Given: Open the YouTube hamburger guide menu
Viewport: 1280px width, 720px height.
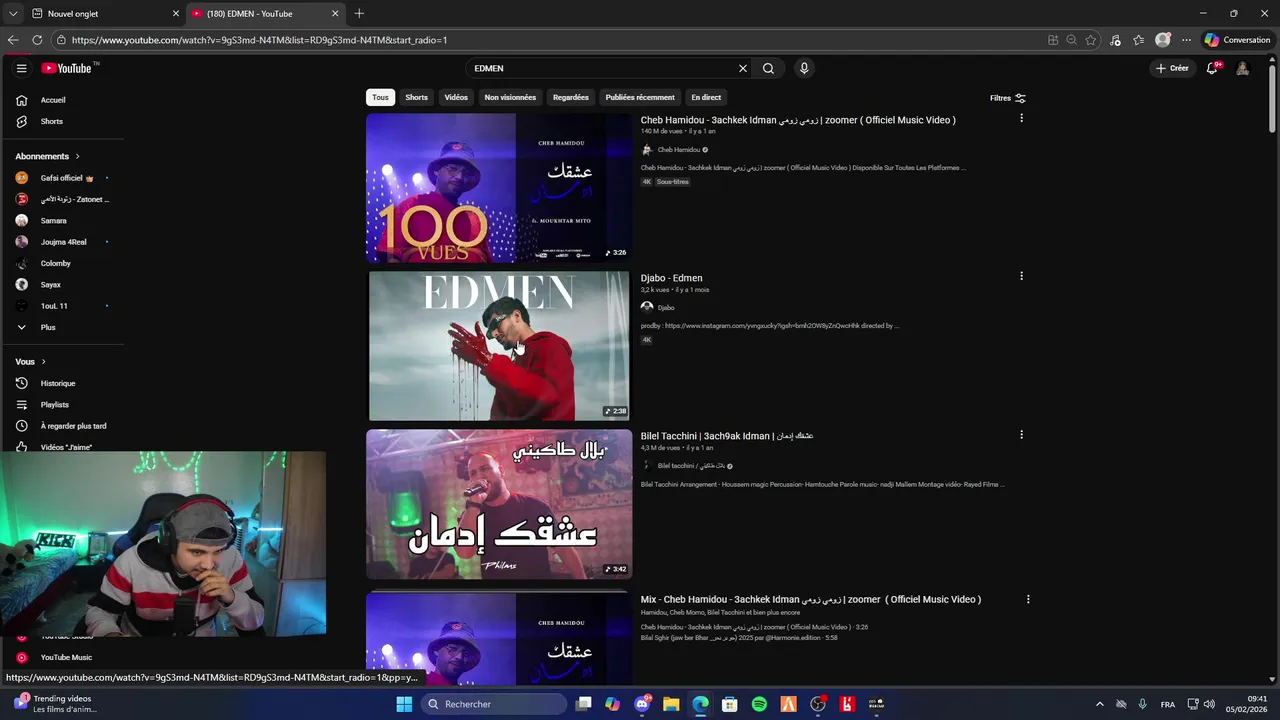Looking at the screenshot, I should (x=21, y=68).
